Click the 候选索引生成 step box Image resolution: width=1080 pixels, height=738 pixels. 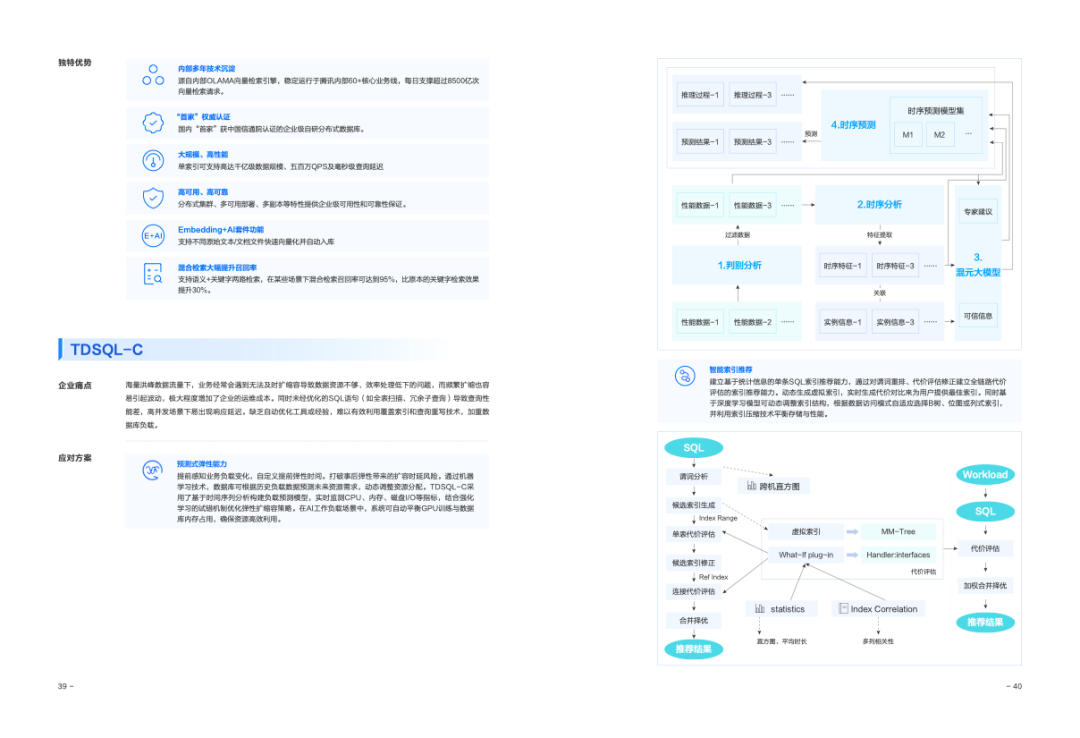coord(694,505)
